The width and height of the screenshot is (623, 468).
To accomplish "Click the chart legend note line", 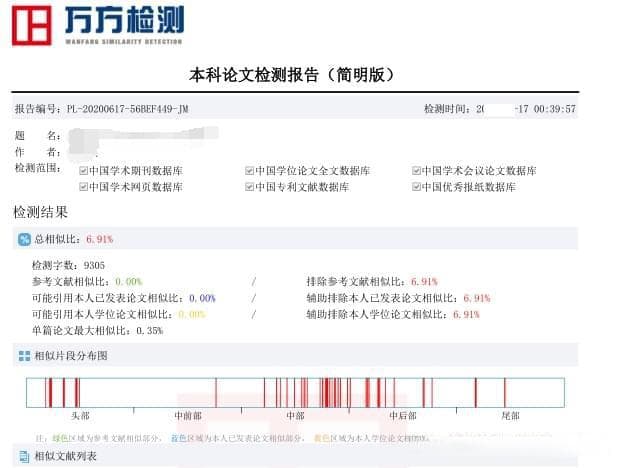I will pyautogui.click(x=232, y=438).
